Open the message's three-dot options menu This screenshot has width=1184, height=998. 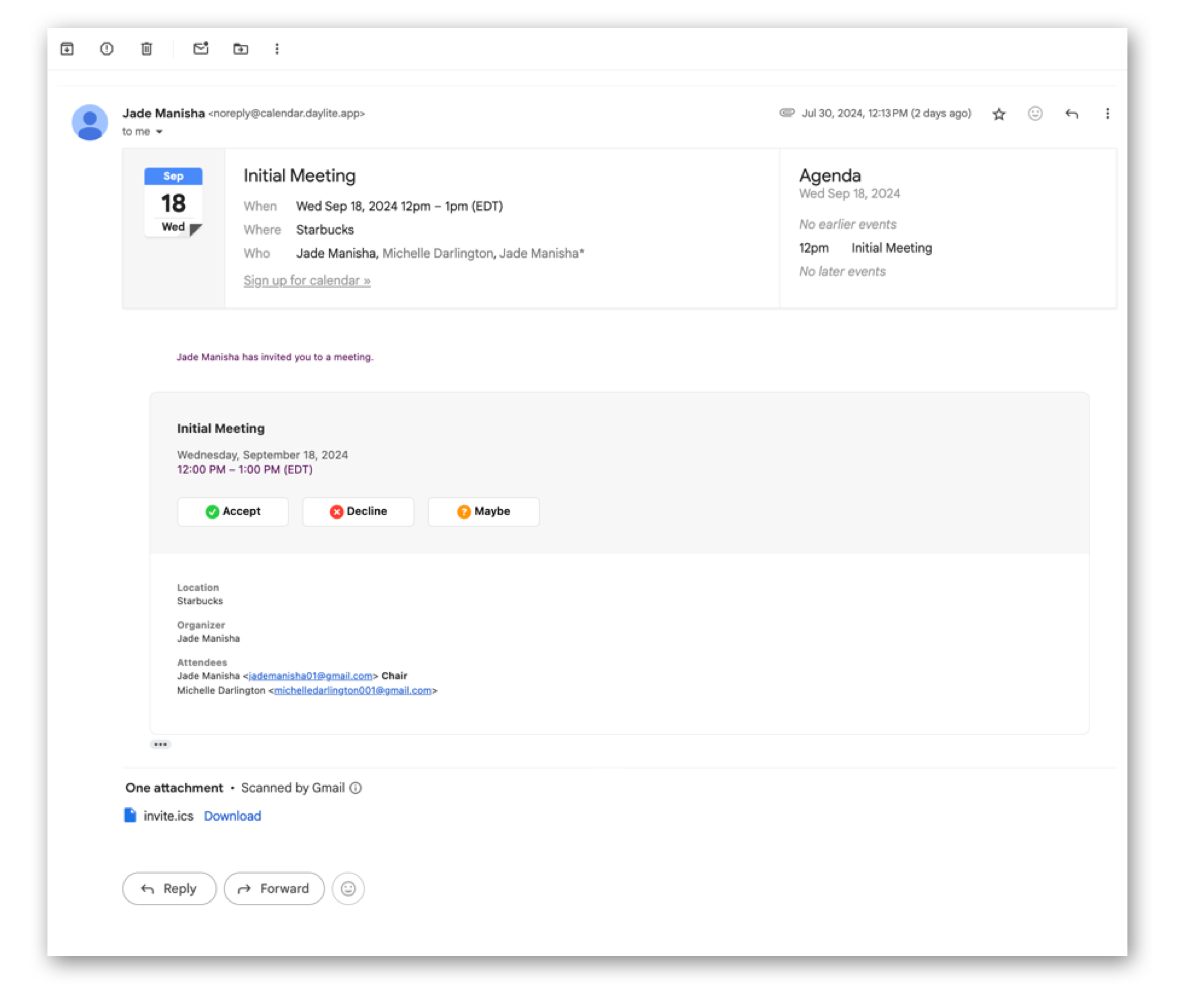[x=1107, y=114]
